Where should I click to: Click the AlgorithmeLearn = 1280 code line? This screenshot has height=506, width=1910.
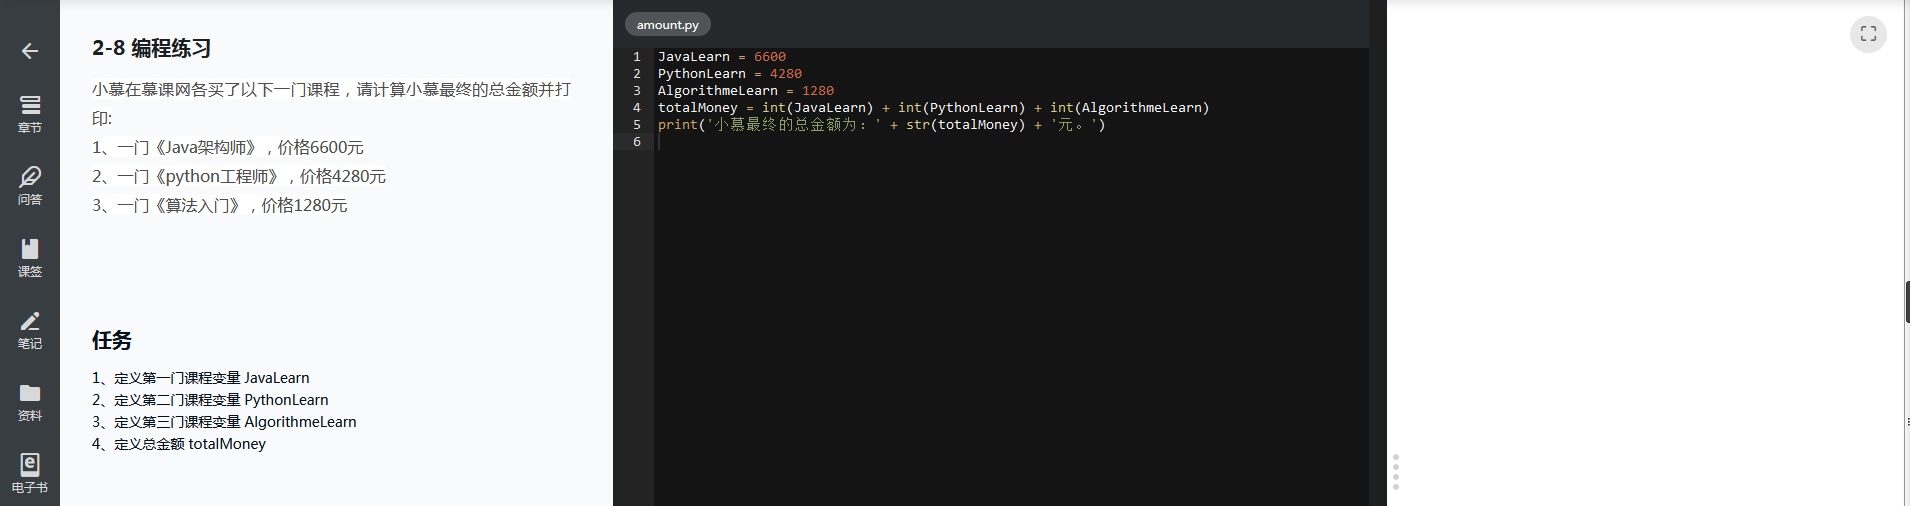[x=745, y=91]
